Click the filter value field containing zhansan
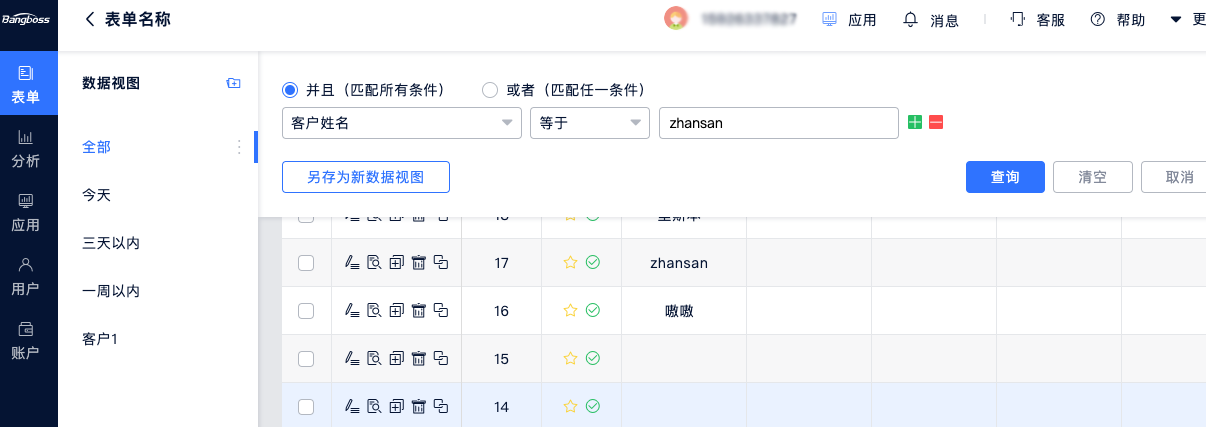 (778, 123)
